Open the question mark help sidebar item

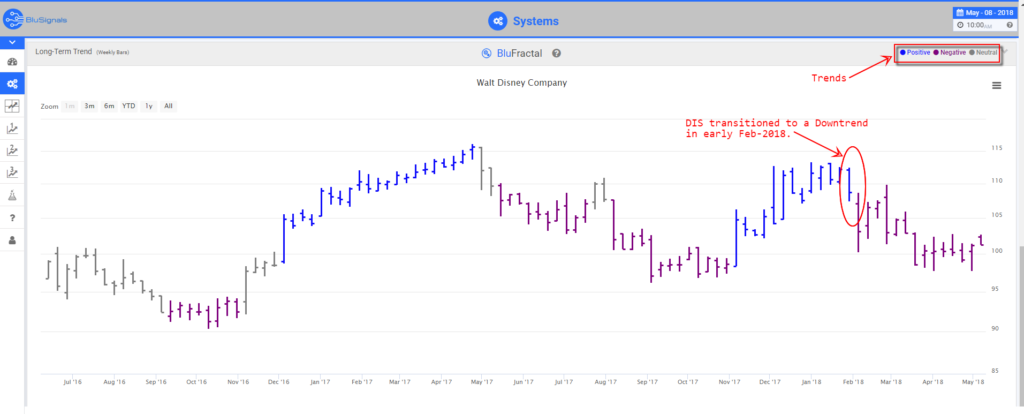[12, 217]
